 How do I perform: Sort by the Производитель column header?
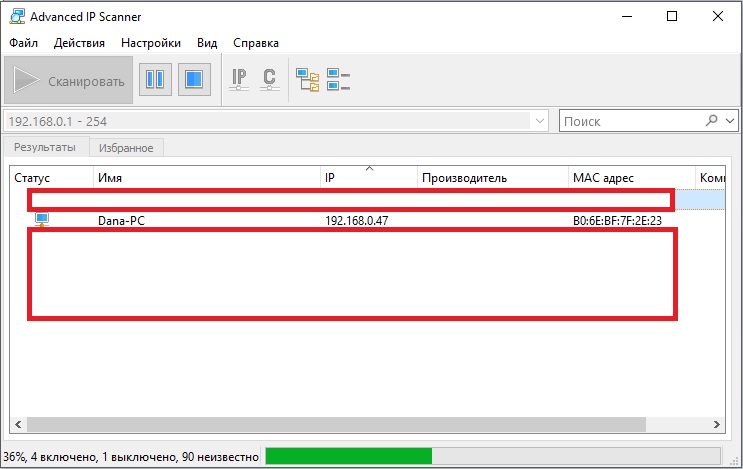pos(493,178)
